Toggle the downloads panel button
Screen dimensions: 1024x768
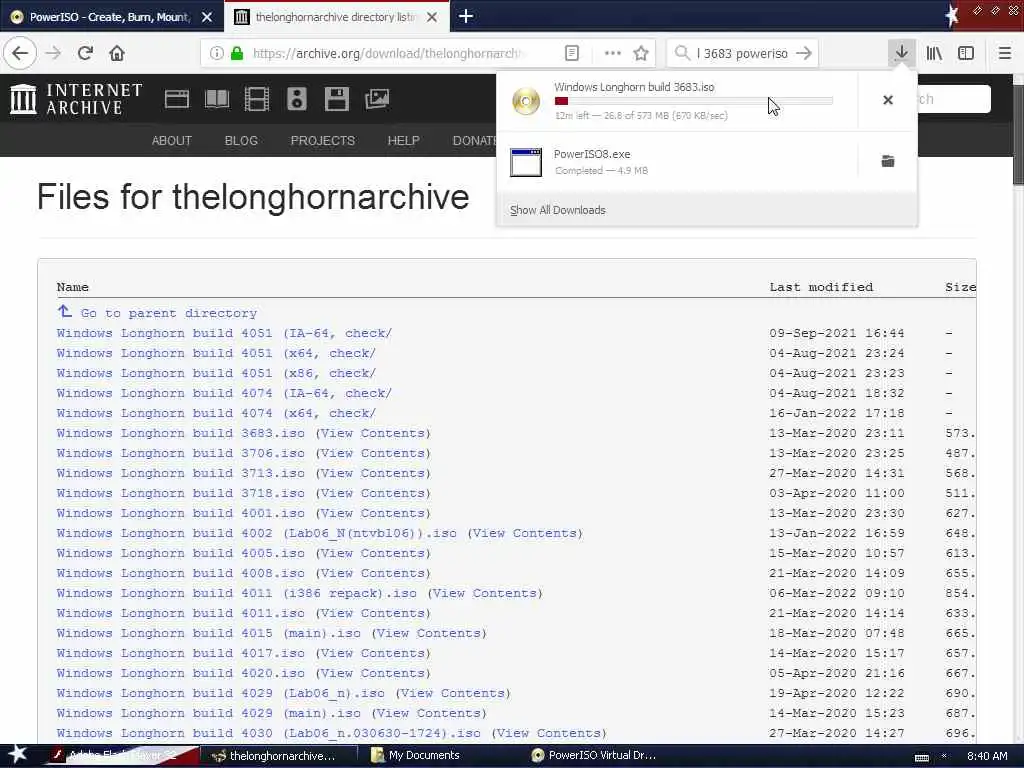[x=901, y=53]
